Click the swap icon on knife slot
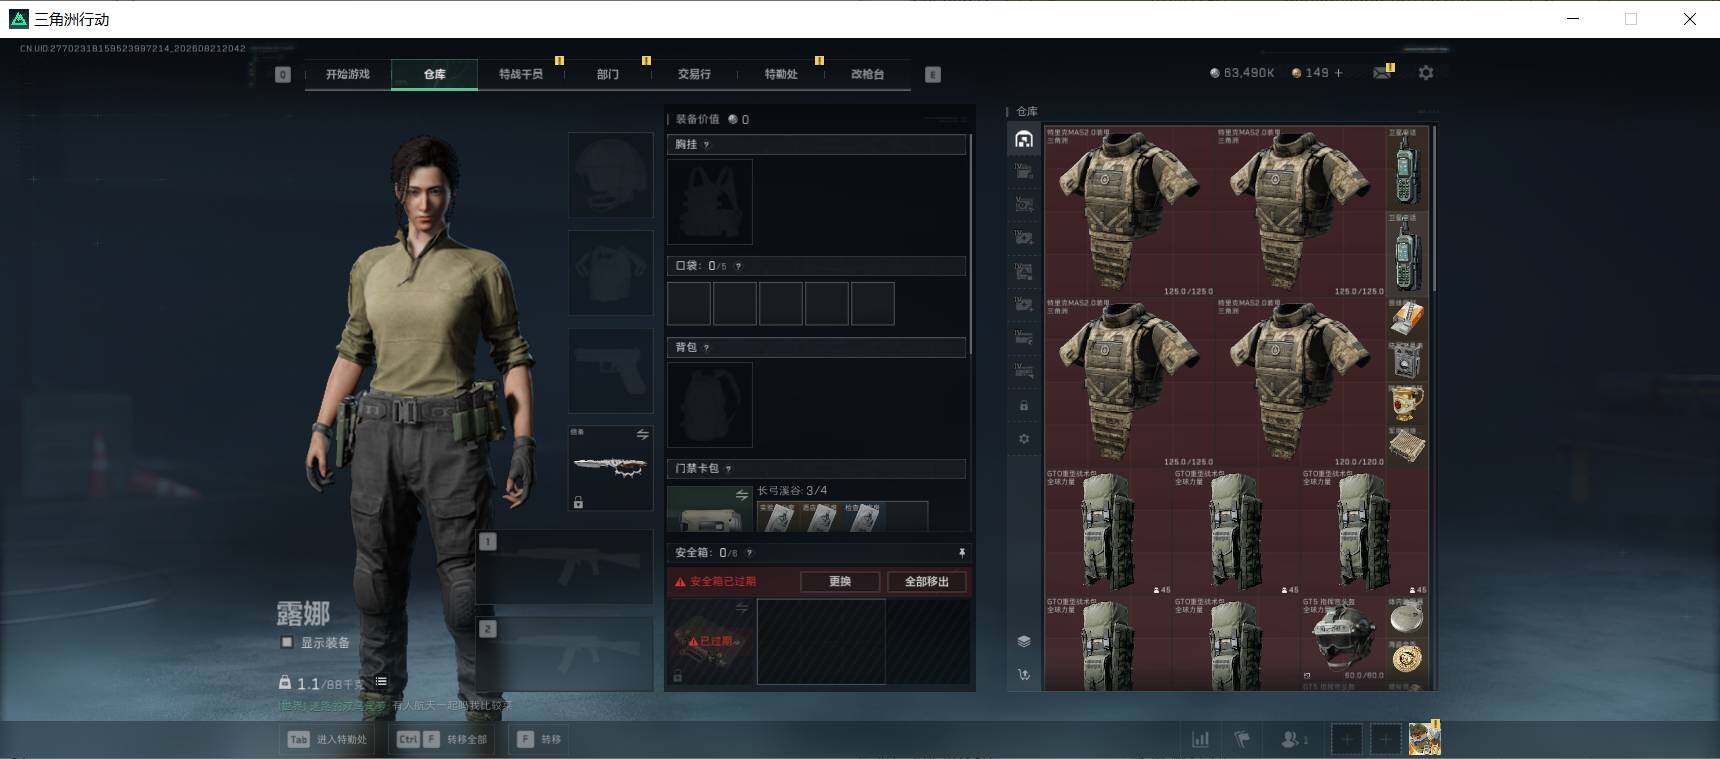Screen dimensions: 1720x759 point(643,435)
